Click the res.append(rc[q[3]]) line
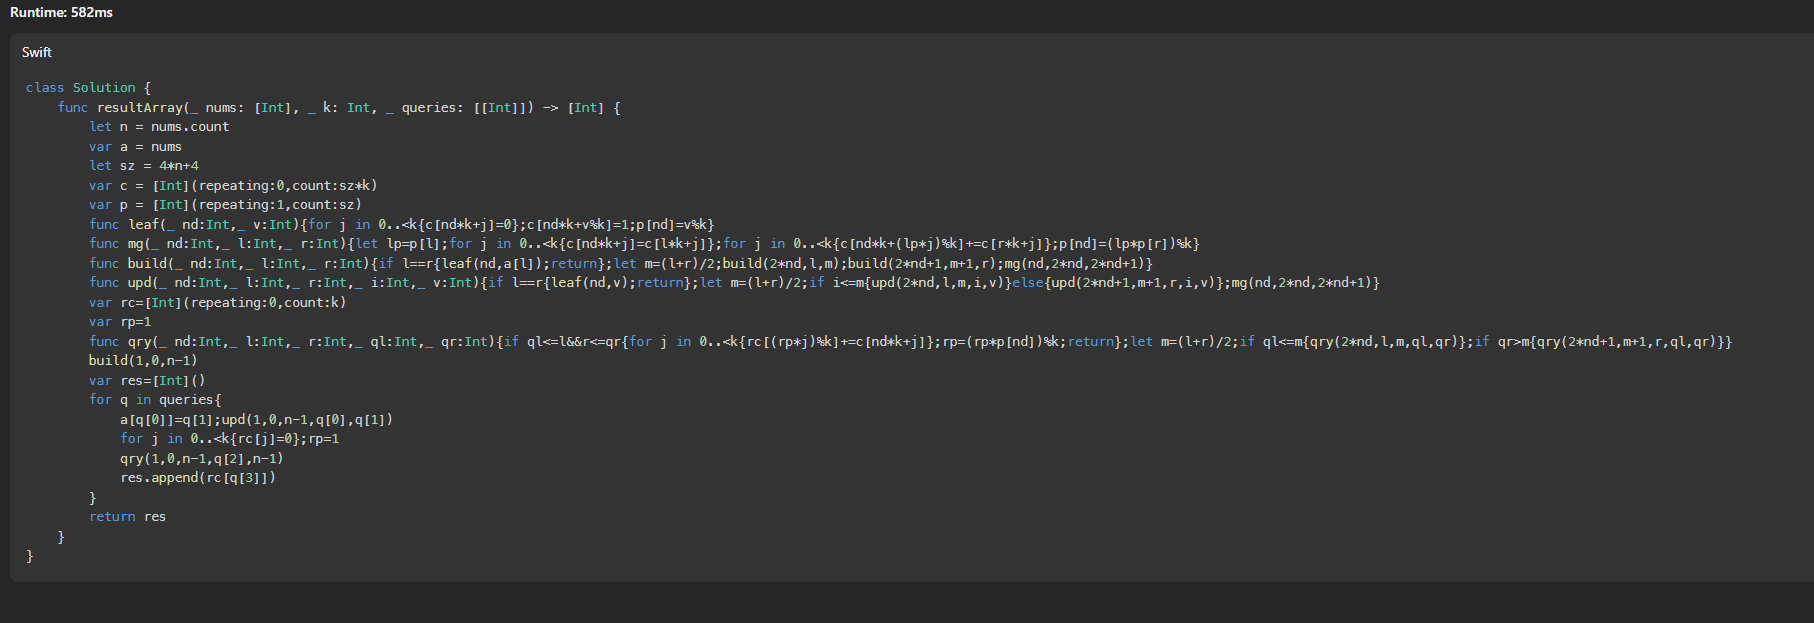 click(x=198, y=478)
